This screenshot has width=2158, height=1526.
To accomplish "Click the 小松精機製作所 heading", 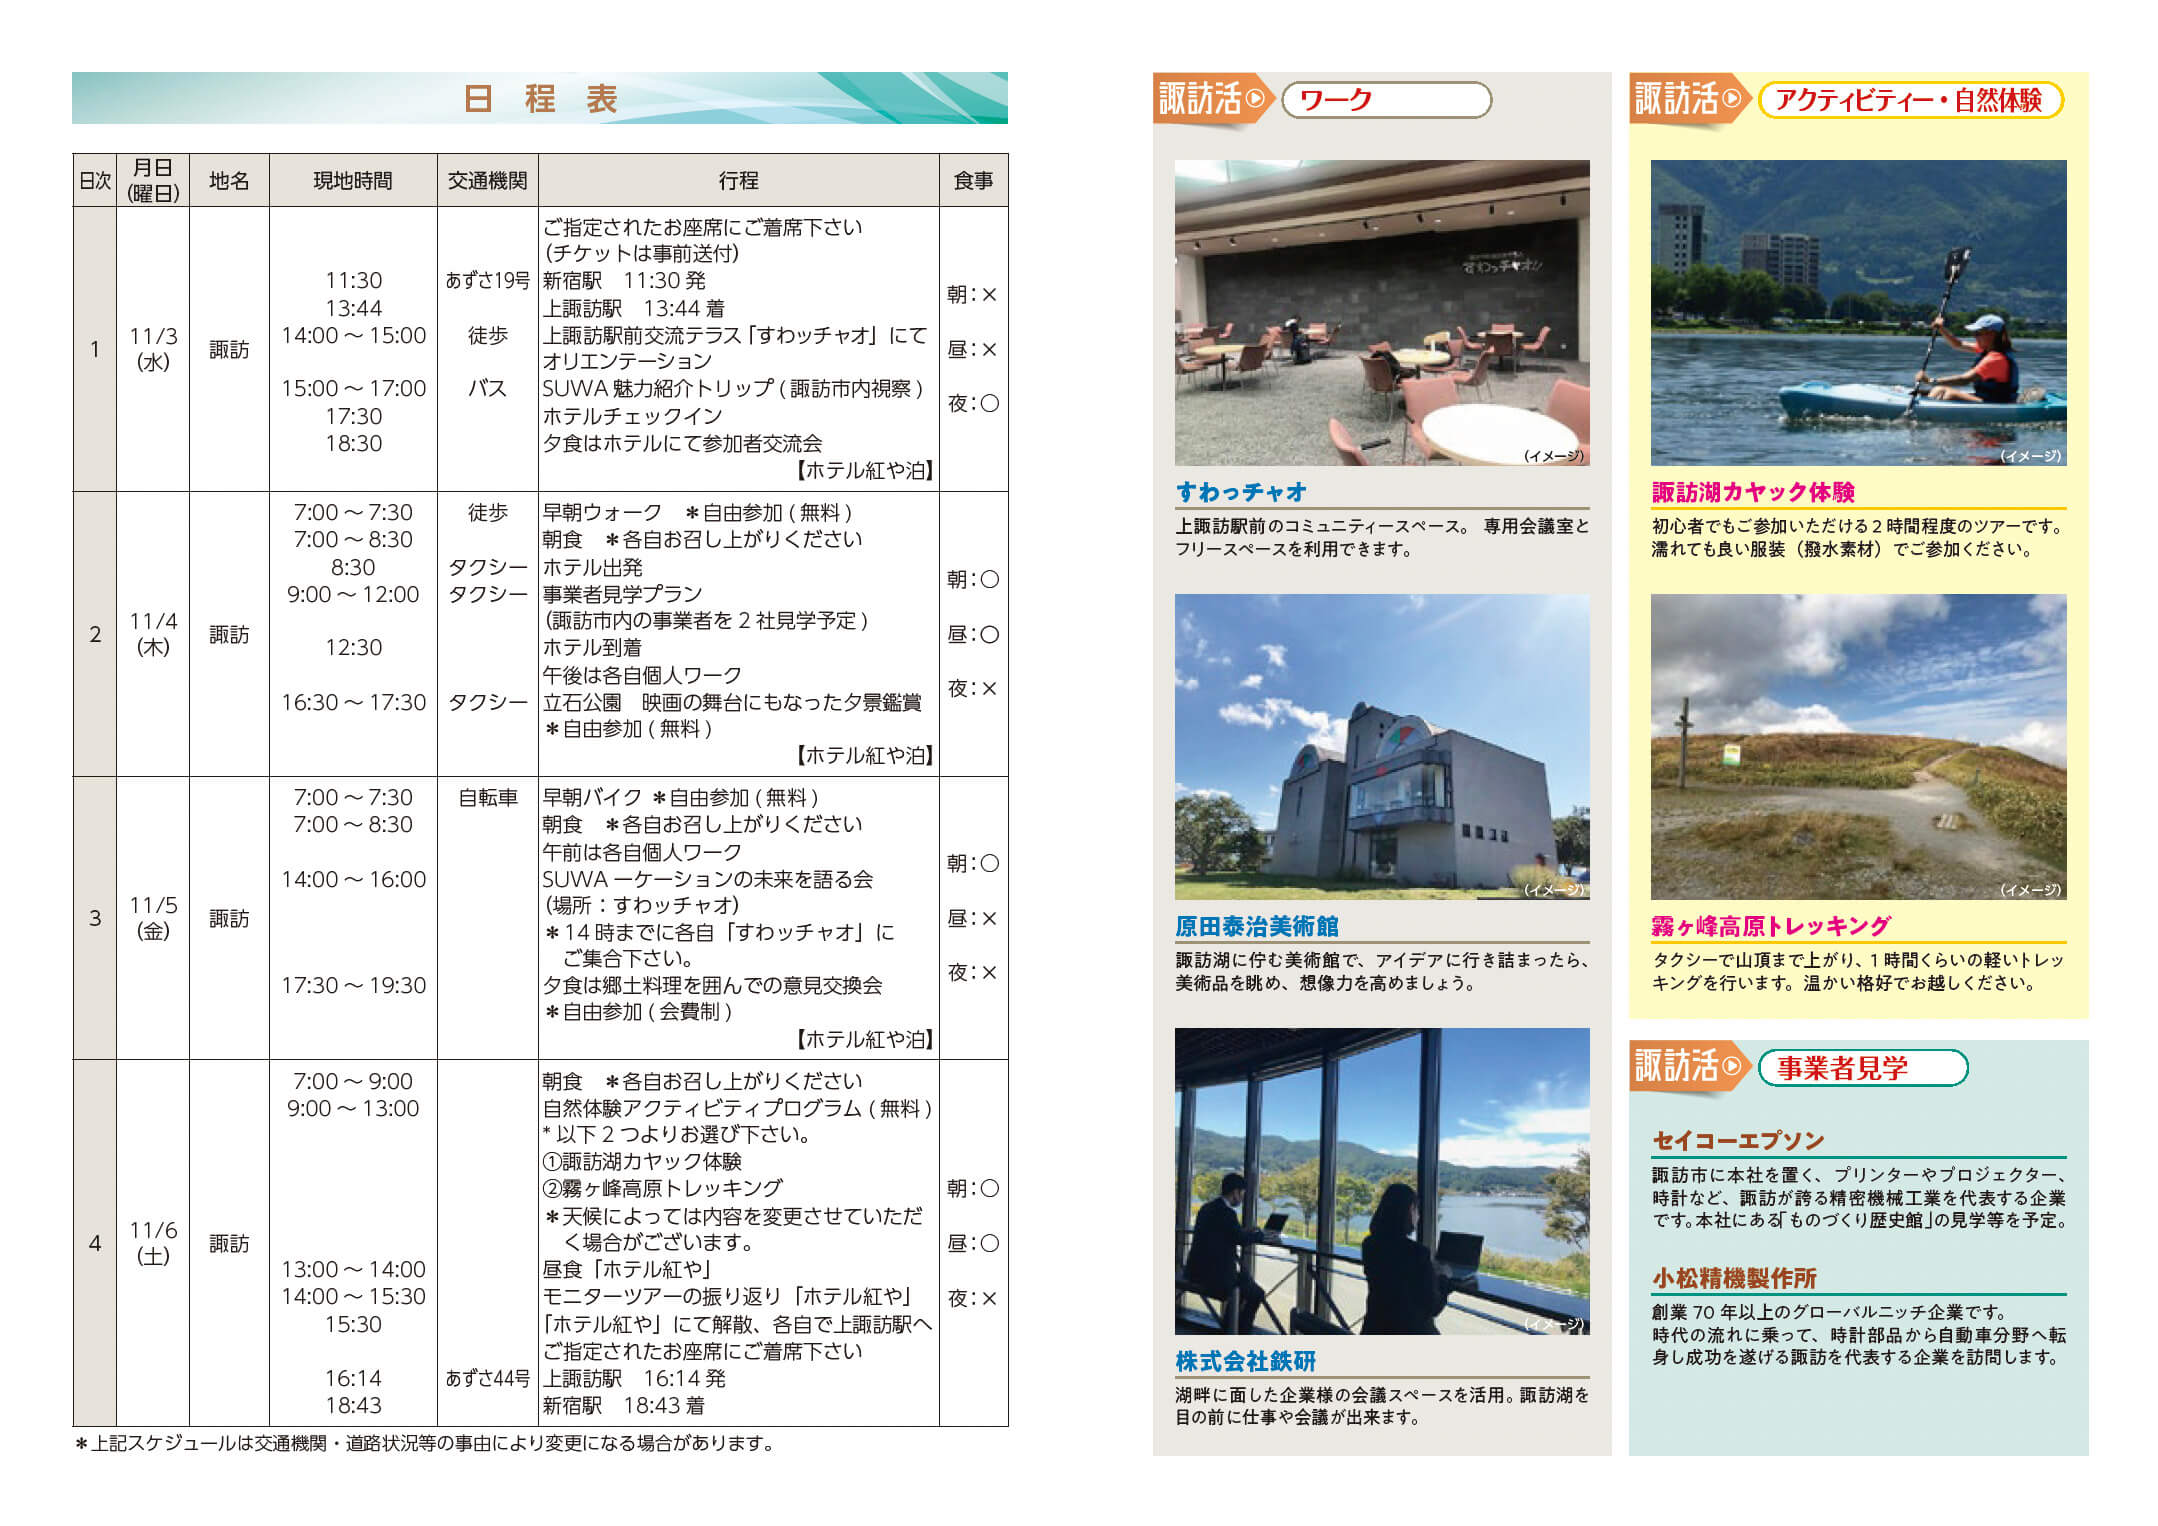I will pyautogui.click(x=1734, y=1278).
